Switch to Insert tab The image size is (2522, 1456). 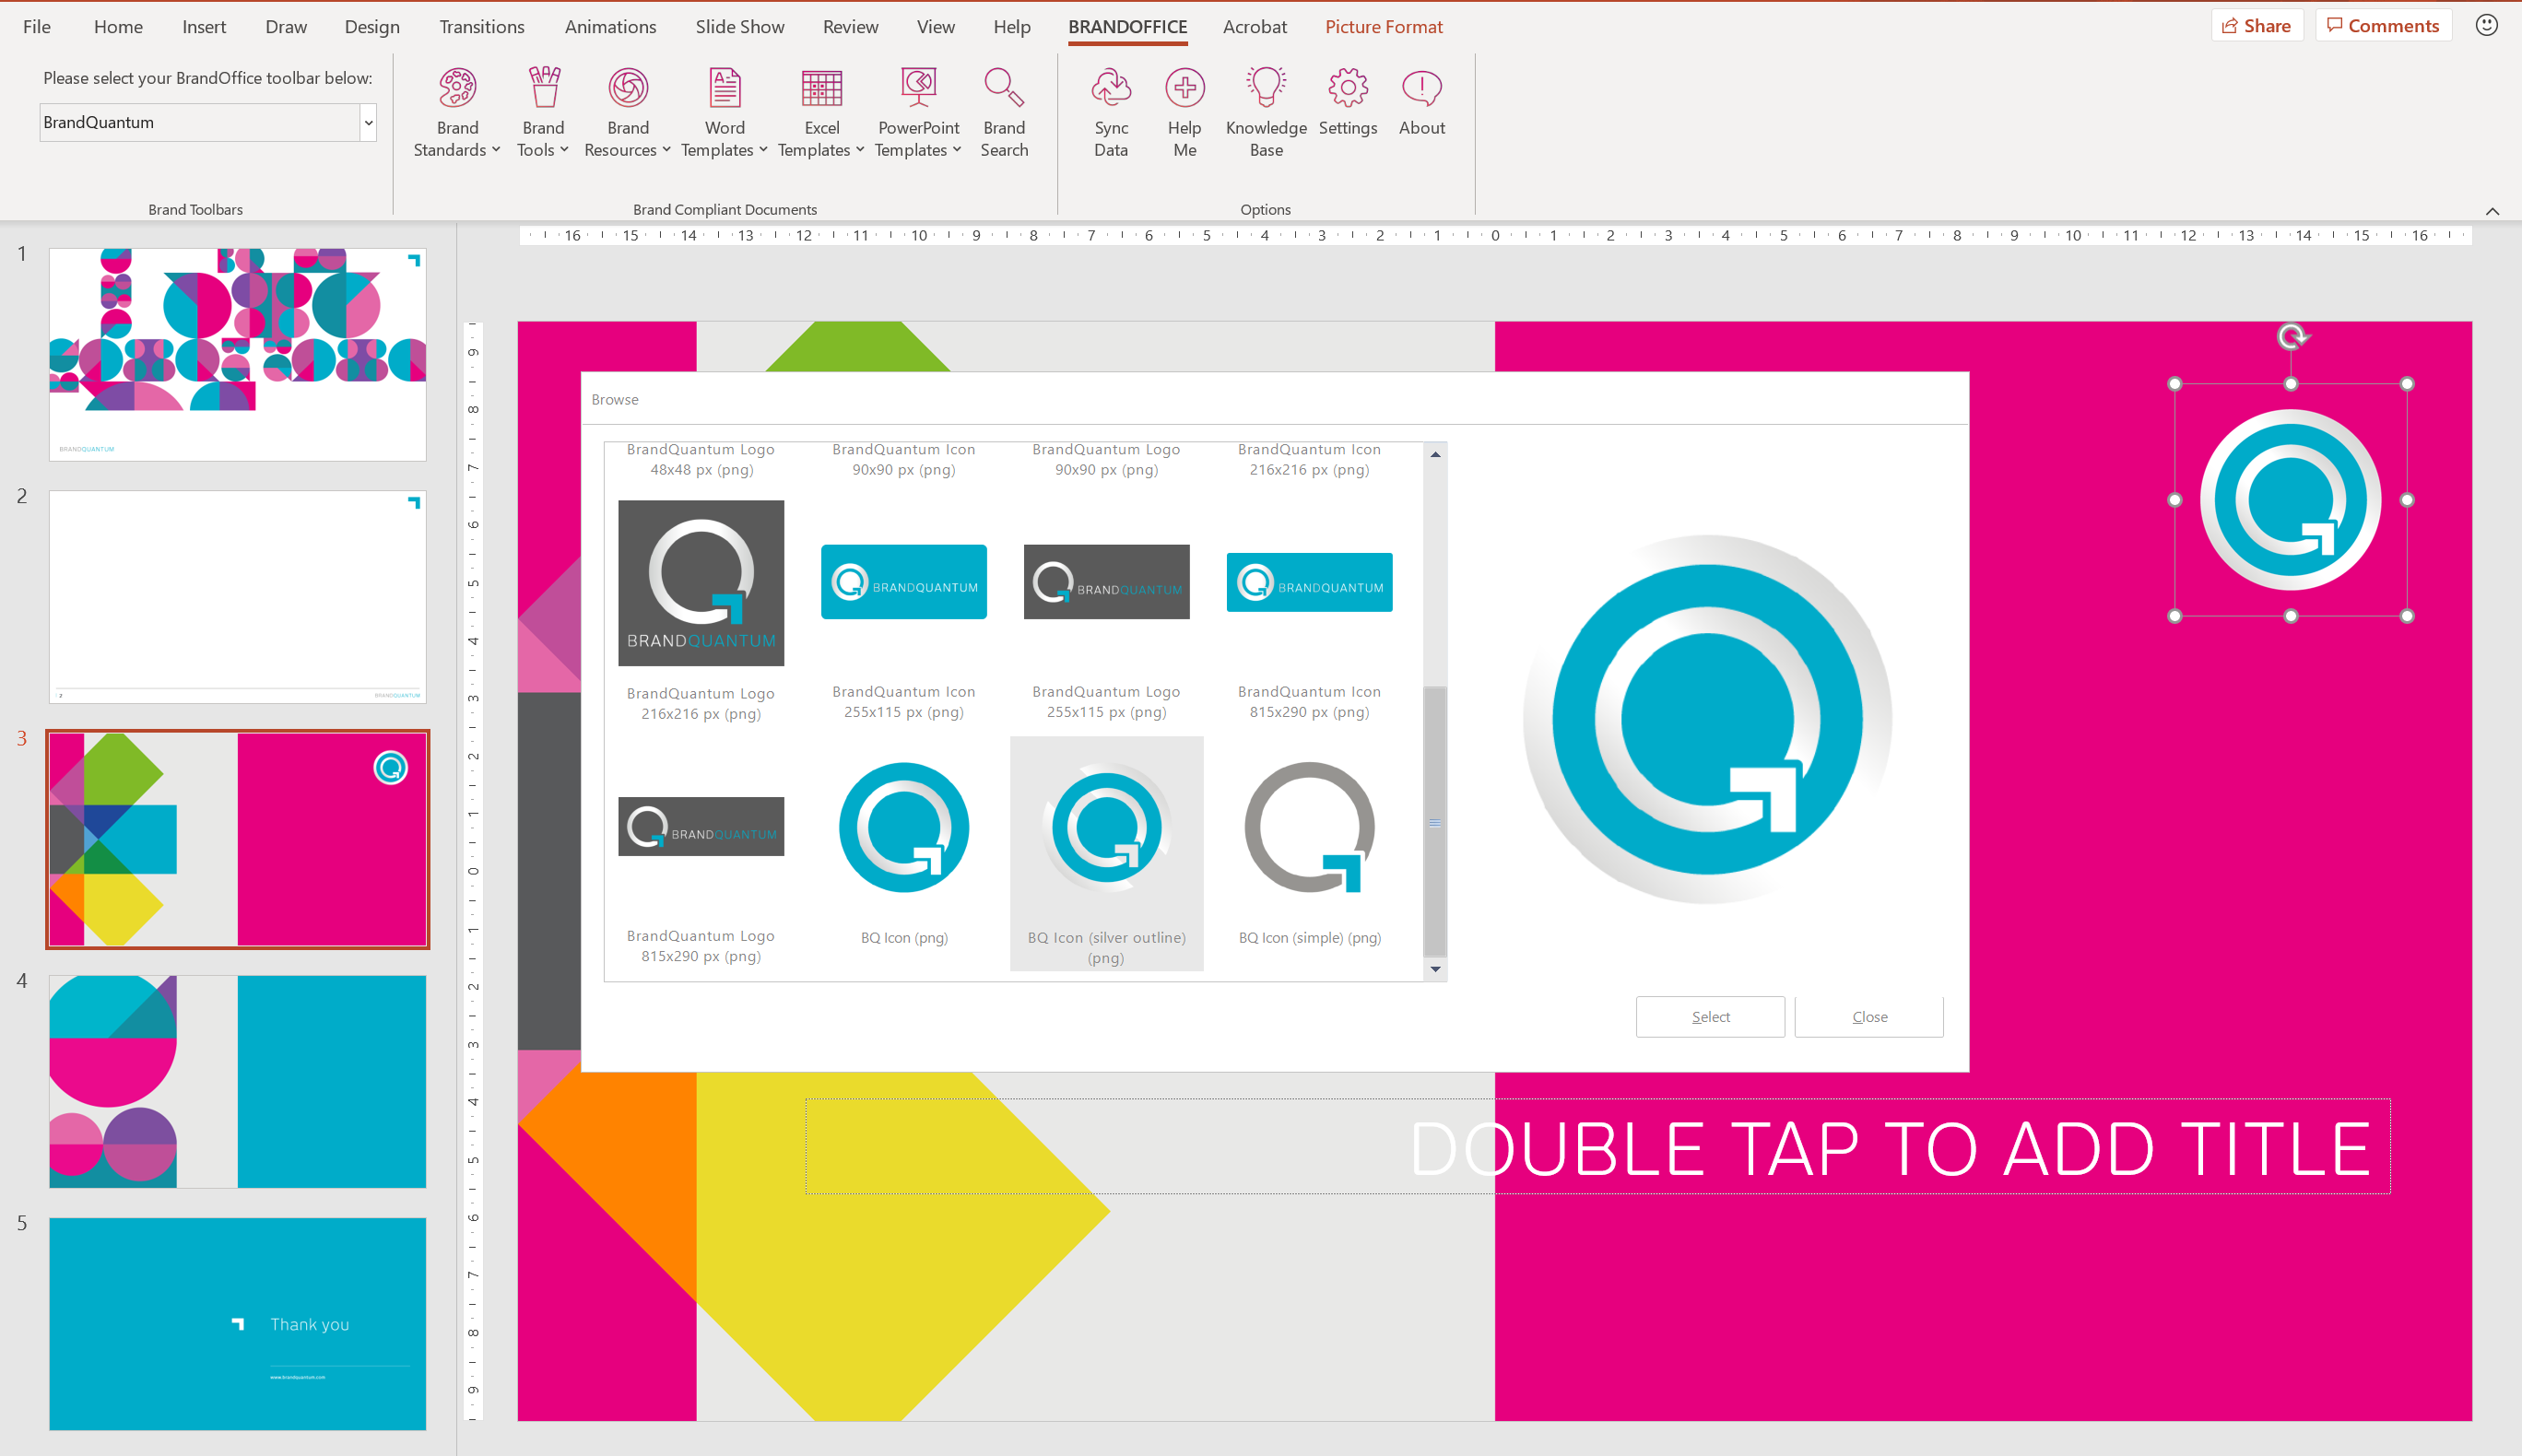tap(204, 27)
